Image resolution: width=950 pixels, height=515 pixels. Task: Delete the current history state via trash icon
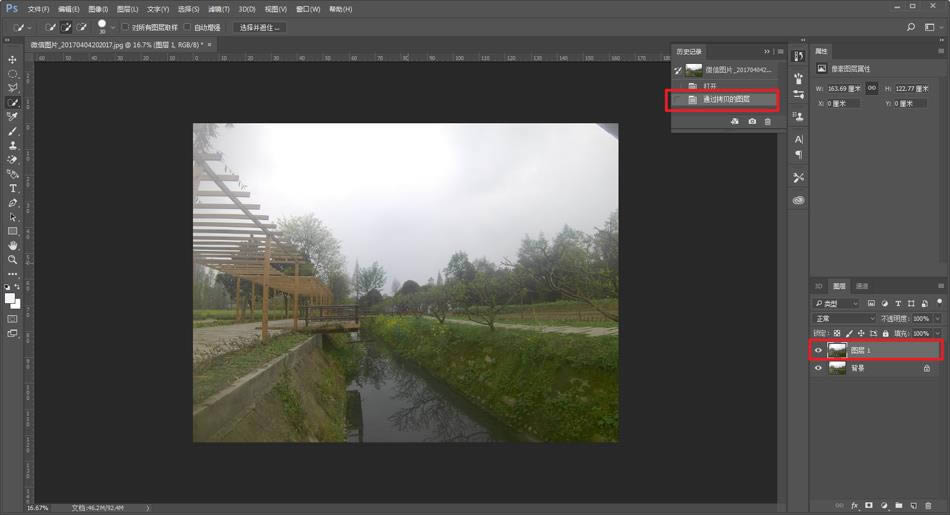tap(768, 121)
